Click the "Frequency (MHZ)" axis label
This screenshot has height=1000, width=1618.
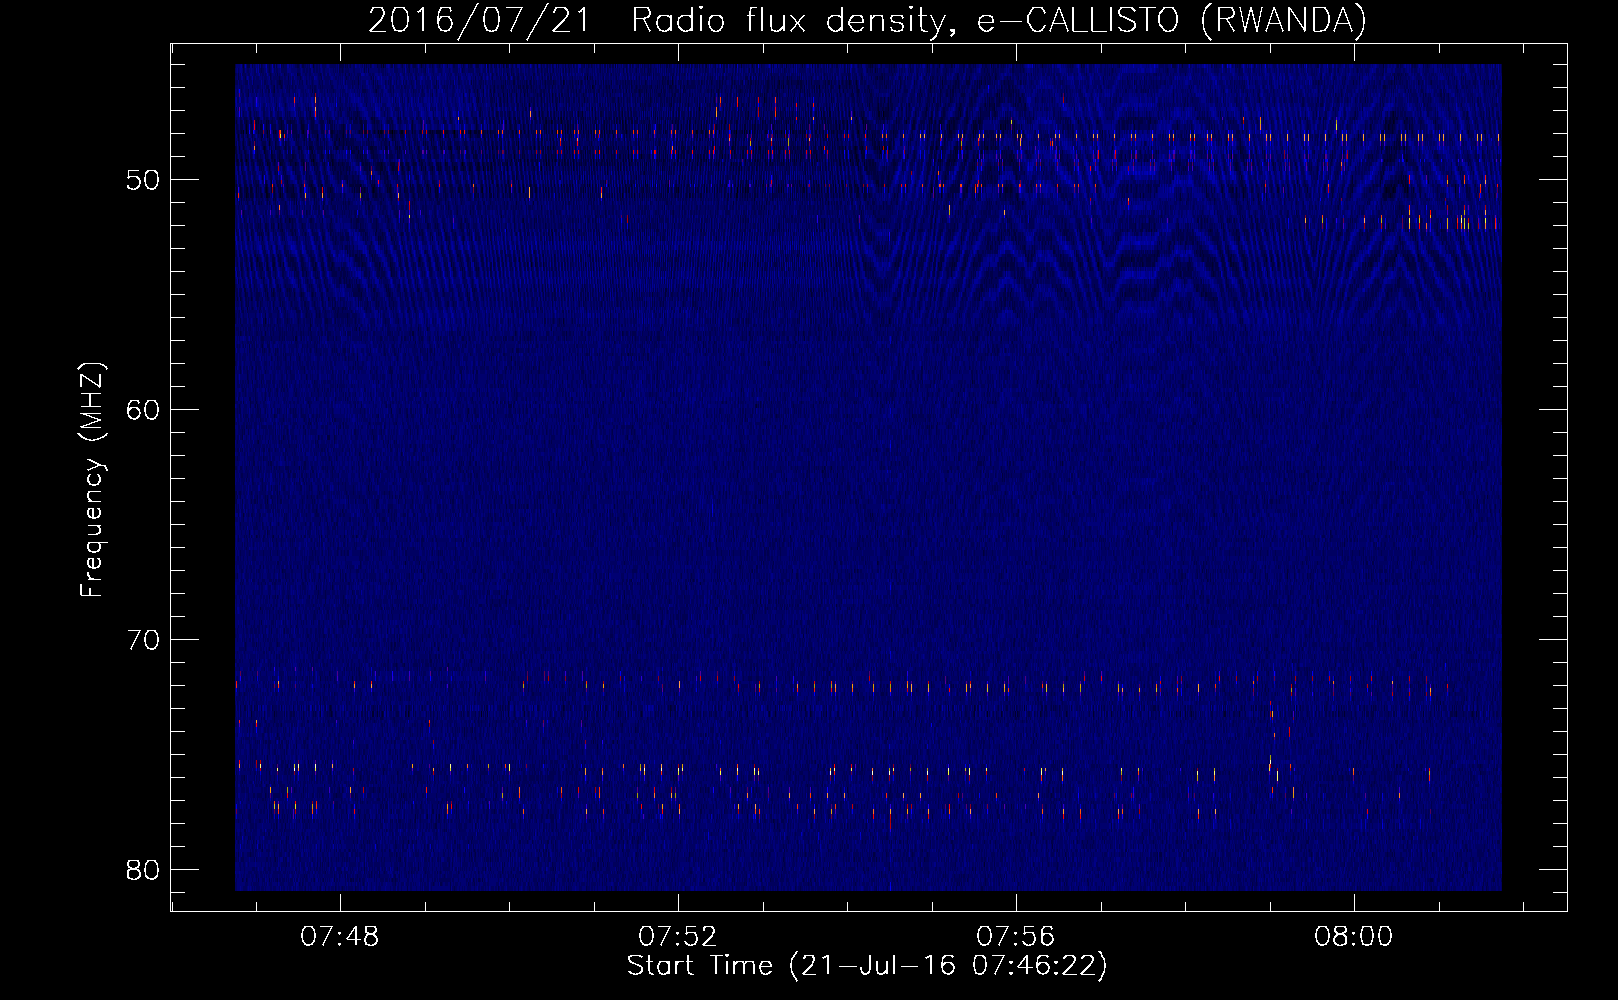pos(92,480)
